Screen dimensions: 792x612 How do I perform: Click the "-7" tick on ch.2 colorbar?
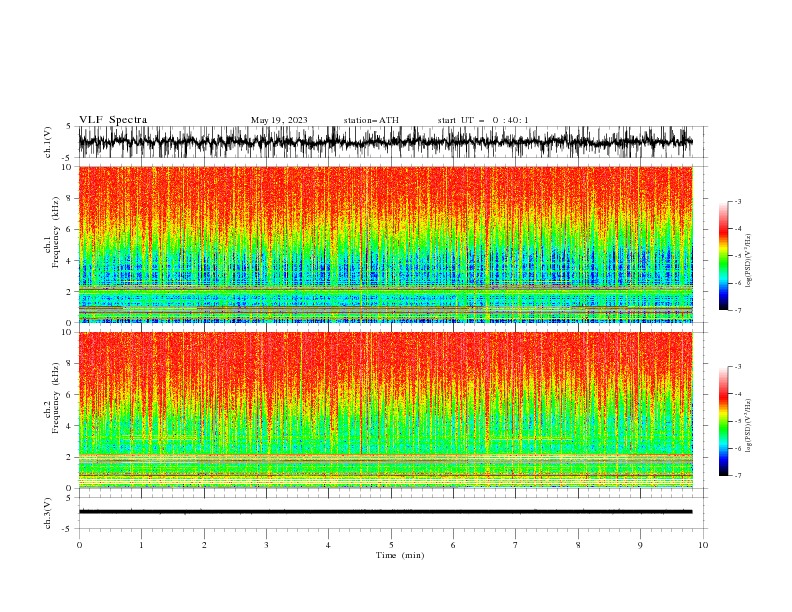[738, 475]
